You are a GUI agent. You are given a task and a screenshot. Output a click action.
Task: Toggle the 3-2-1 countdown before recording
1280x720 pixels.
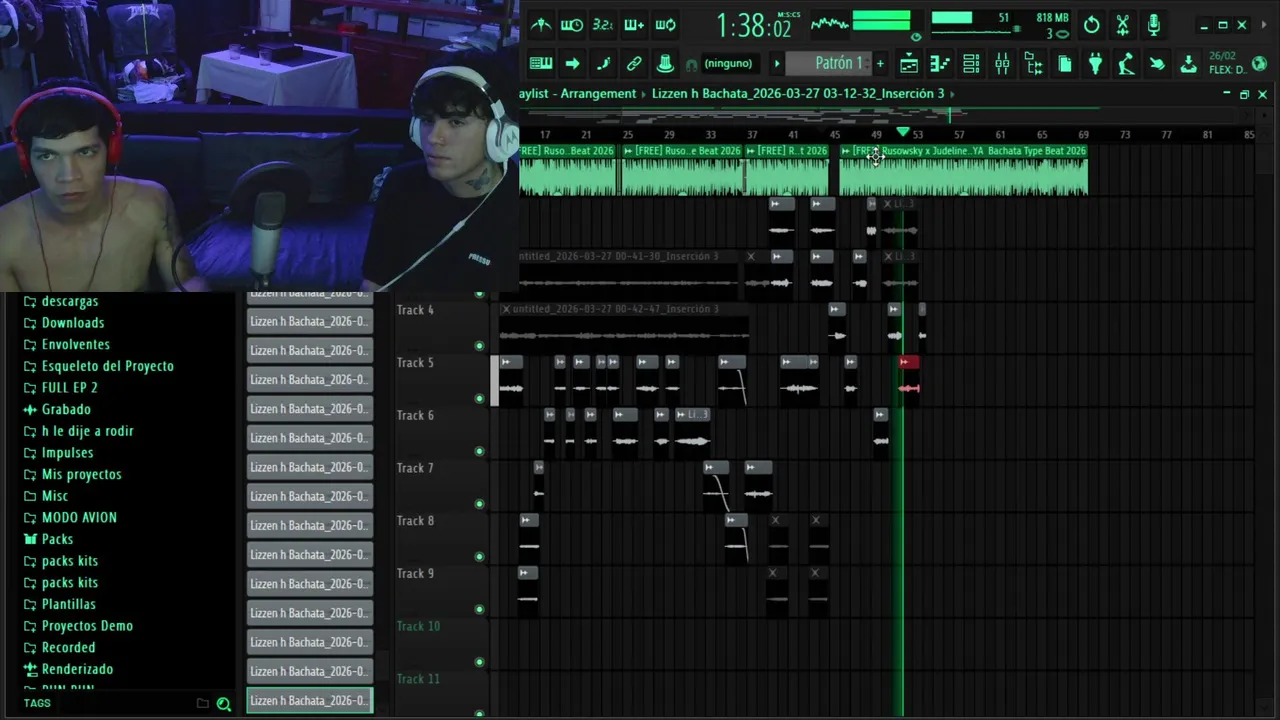click(603, 25)
